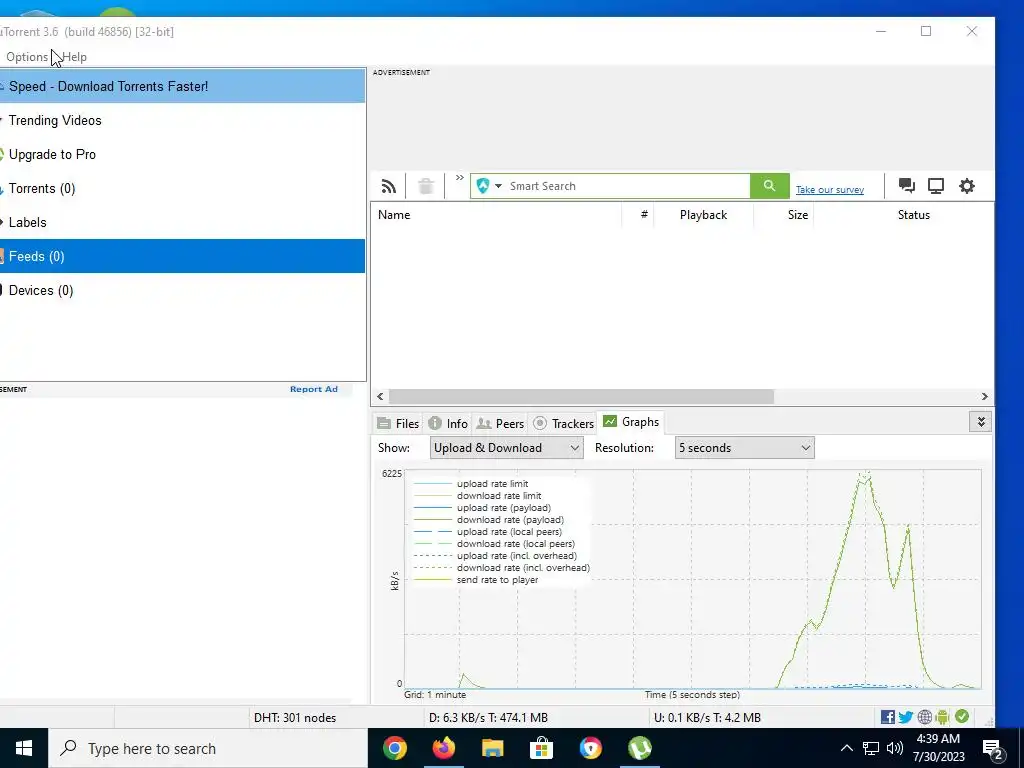Collapse detail pane with double-chevron button
This screenshot has height=768, width=1024.
(981, 422)
